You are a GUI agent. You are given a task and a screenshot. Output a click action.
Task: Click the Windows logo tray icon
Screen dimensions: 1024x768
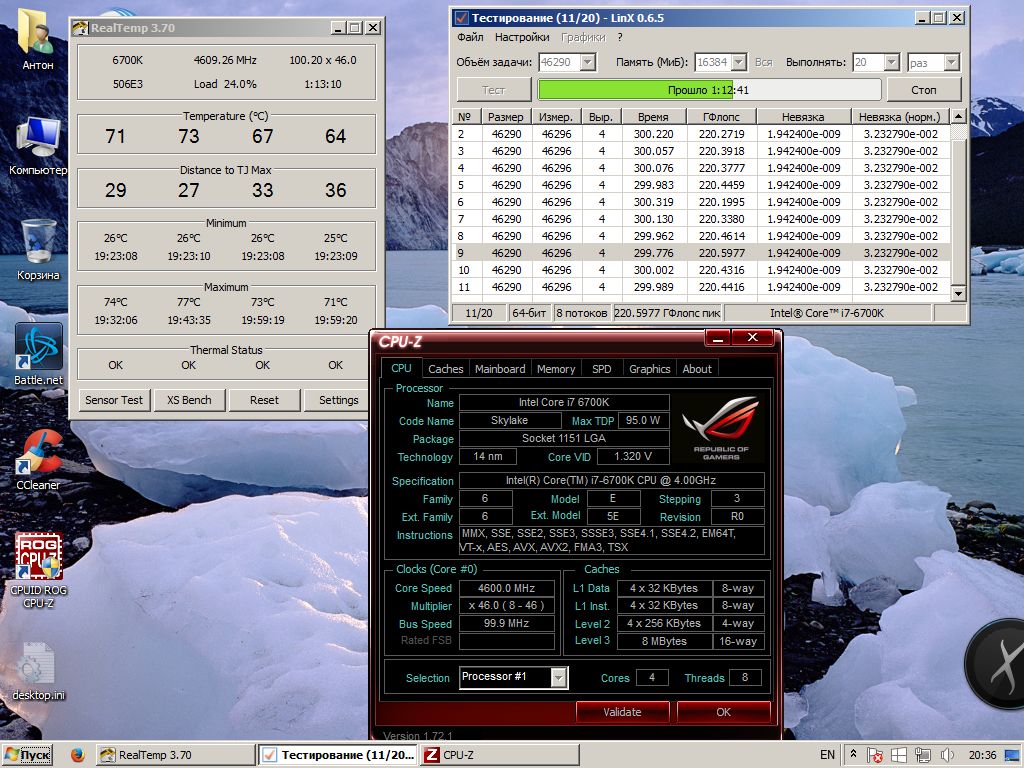pos(899,755)
